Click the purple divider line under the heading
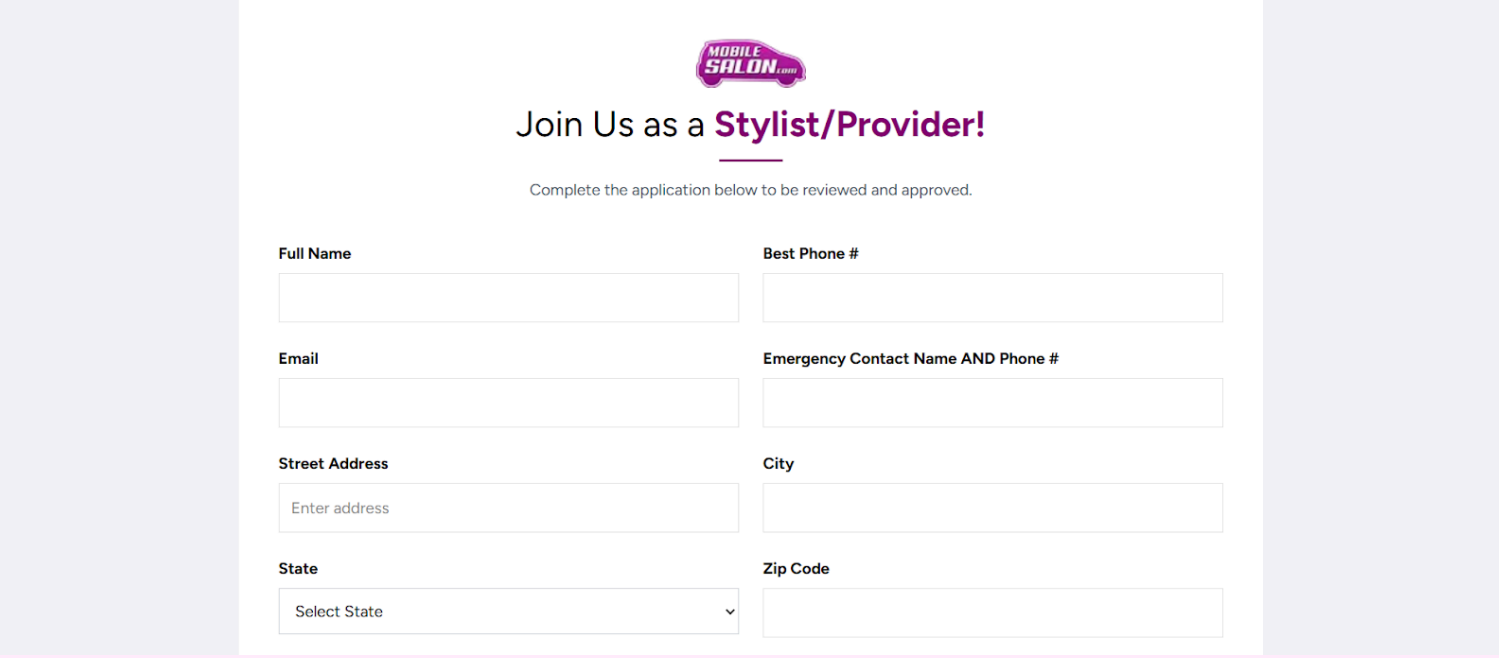The image size is (1499, 658). pyautogui.click(x=750, y=160)
